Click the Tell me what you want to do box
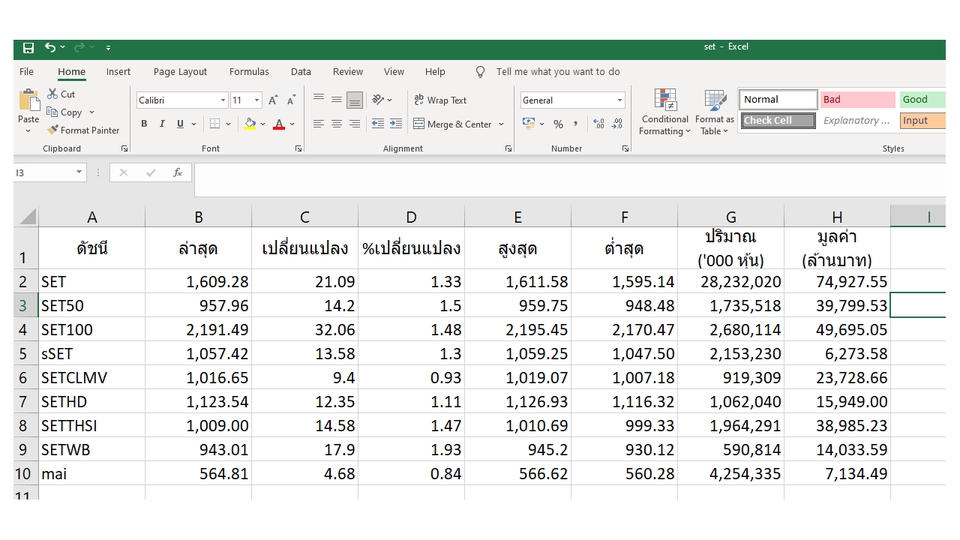This screenshot has width=960, height=540. coord(558,72)
